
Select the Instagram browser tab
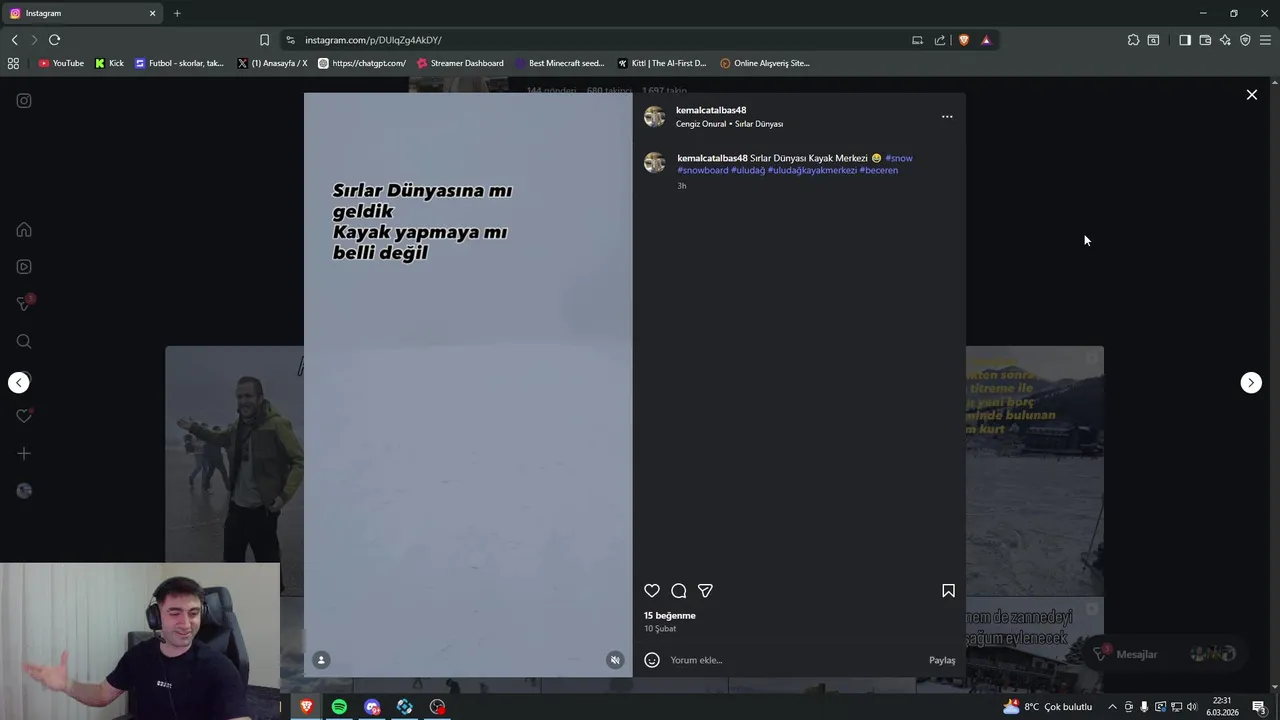coord(82,13)
